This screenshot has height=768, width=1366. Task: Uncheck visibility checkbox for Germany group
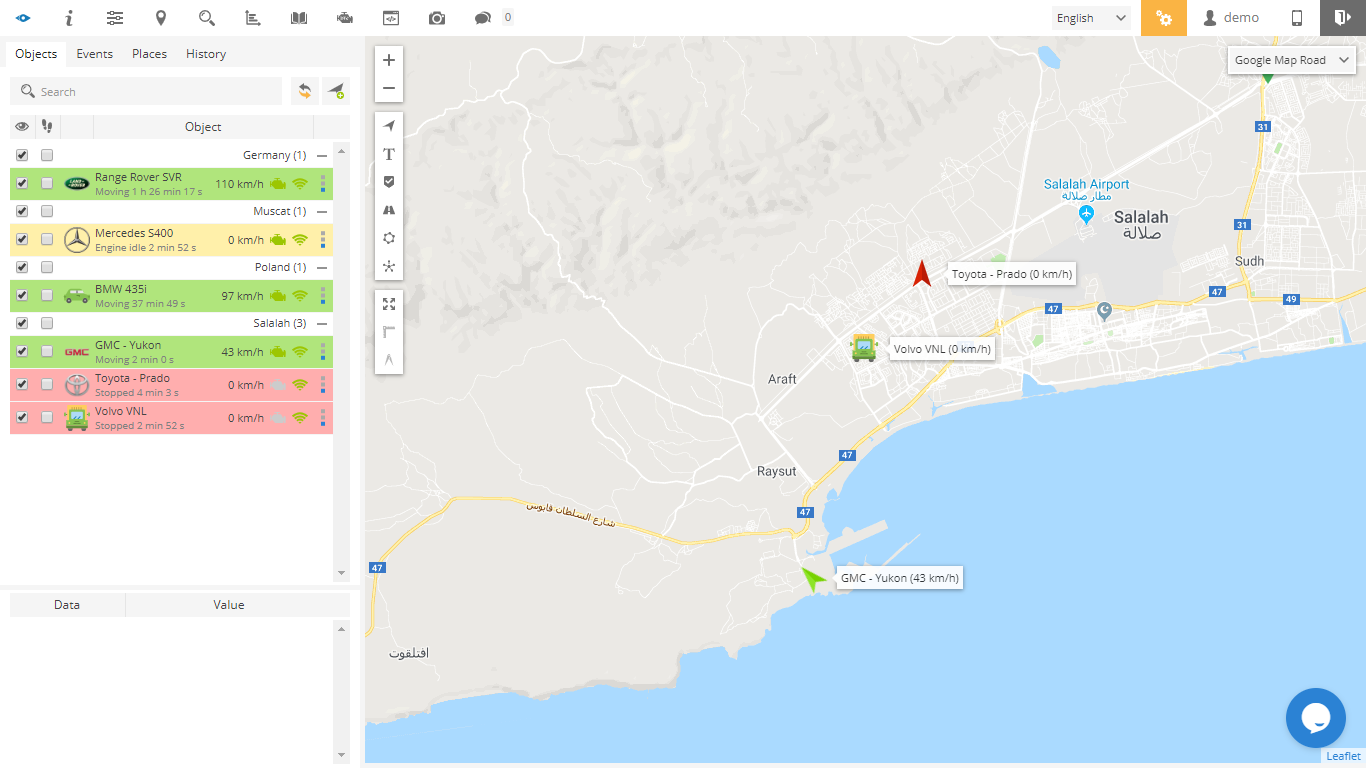(x=22, y=155)
